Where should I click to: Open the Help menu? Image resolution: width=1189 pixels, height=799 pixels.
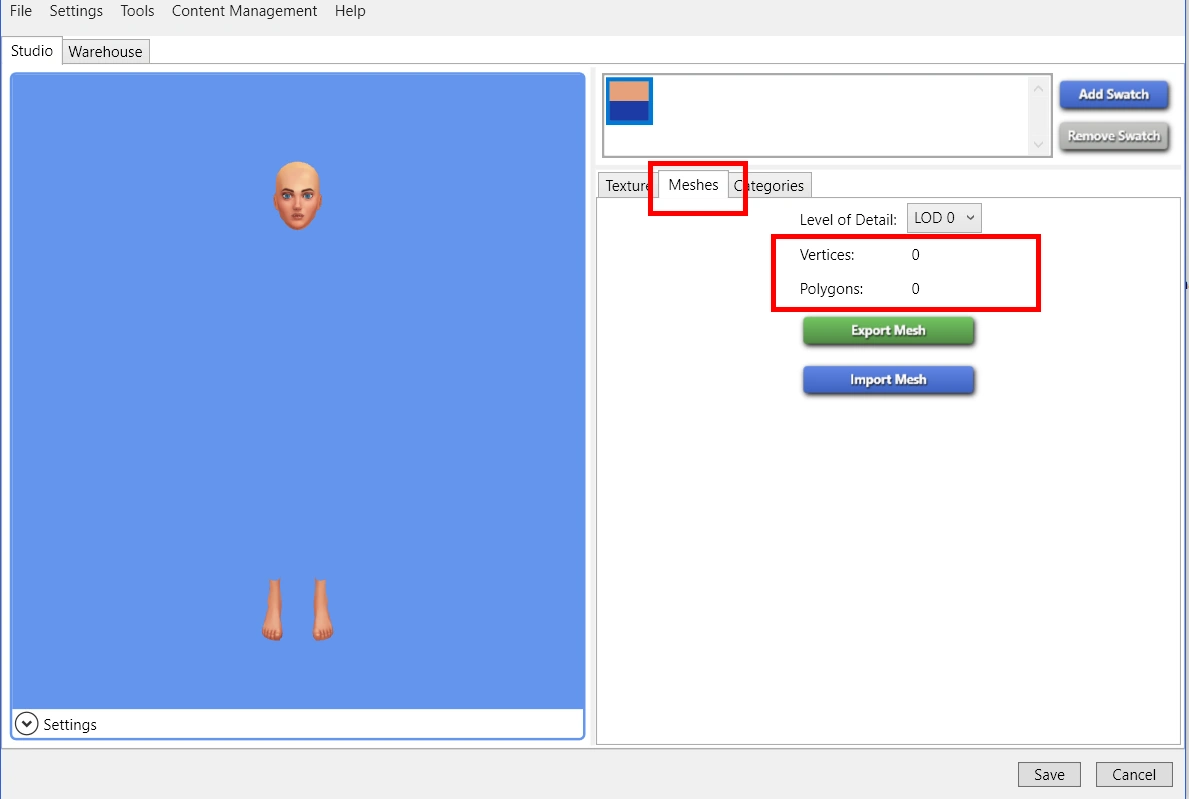[x=350, y=11]
